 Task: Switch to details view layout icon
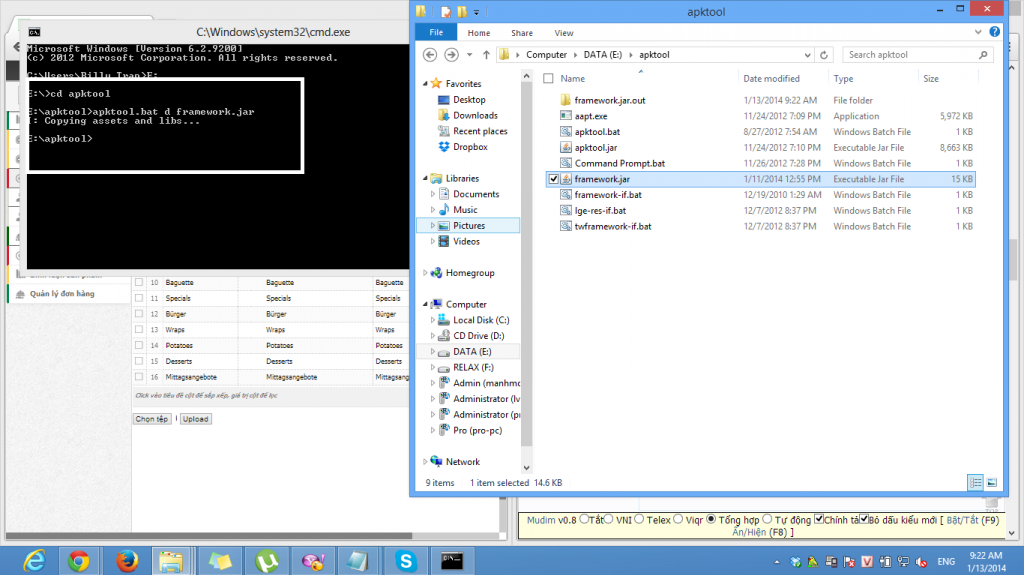click(x=975, y=483)
